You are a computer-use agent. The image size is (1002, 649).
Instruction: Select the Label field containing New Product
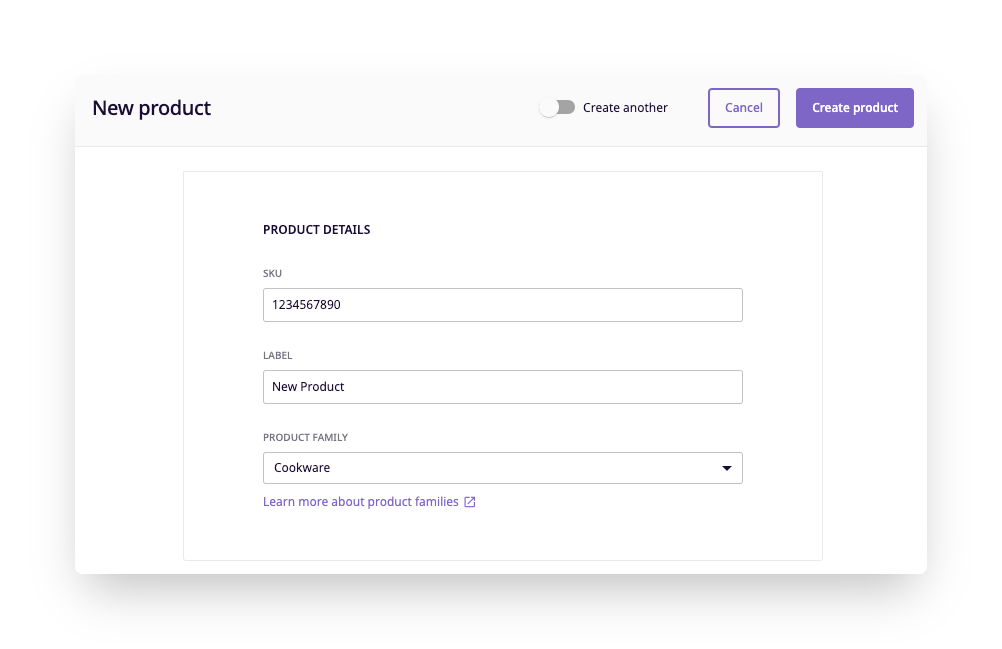click(x=502, y=386)
